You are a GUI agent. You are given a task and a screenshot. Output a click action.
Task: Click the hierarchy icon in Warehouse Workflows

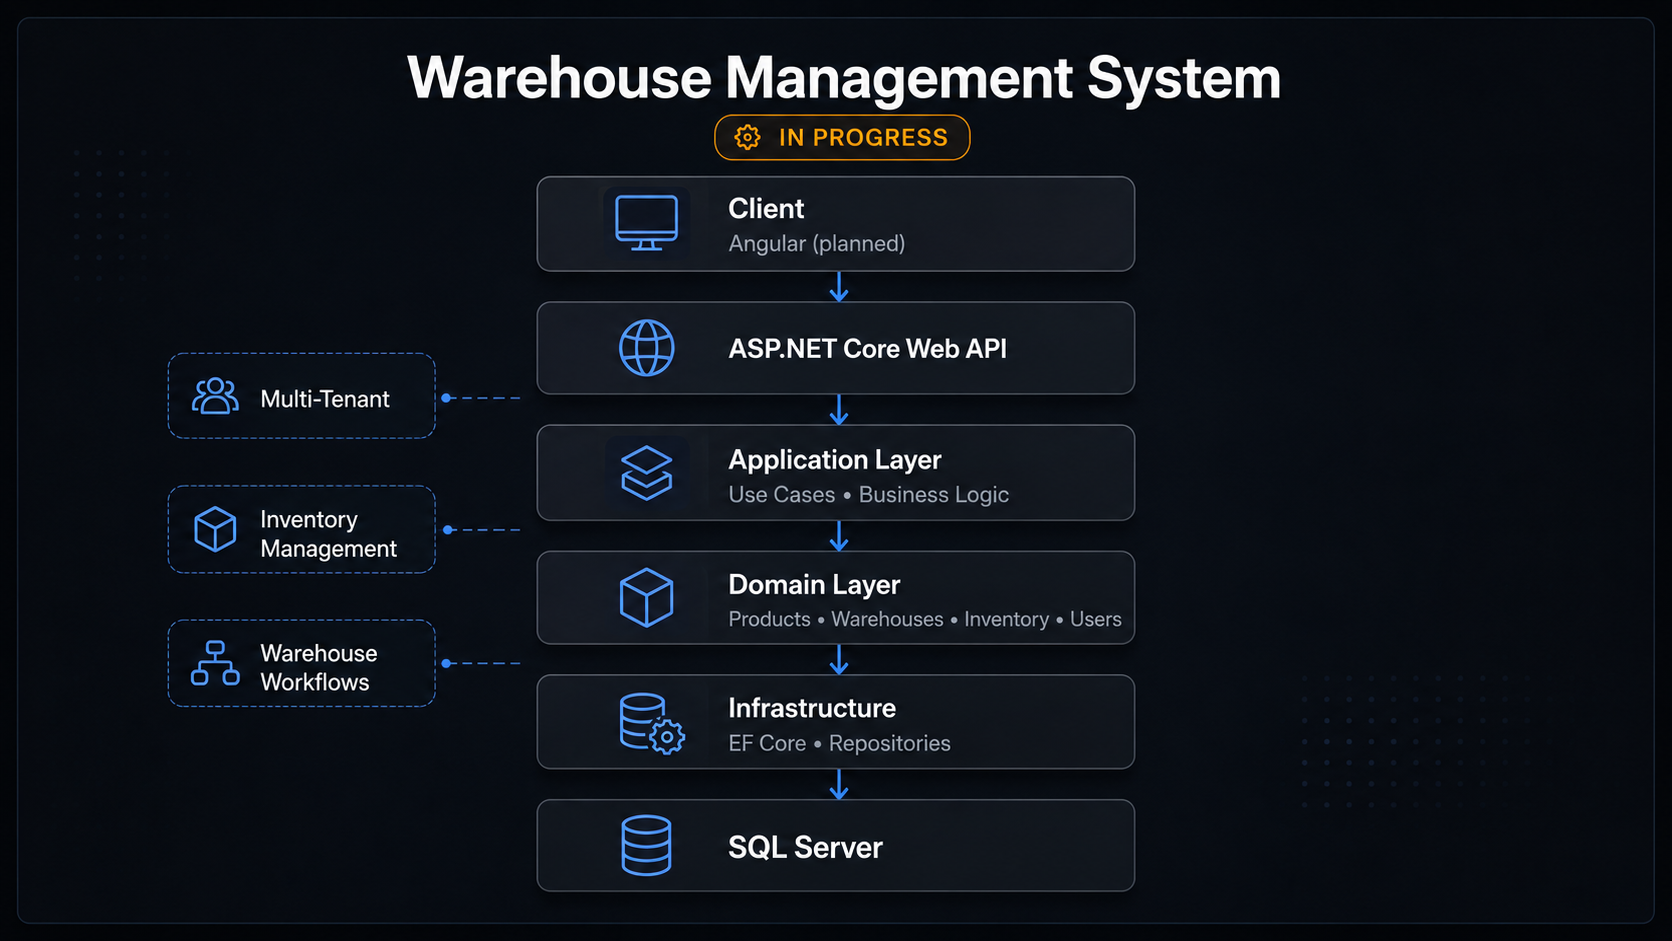point(215,663)
